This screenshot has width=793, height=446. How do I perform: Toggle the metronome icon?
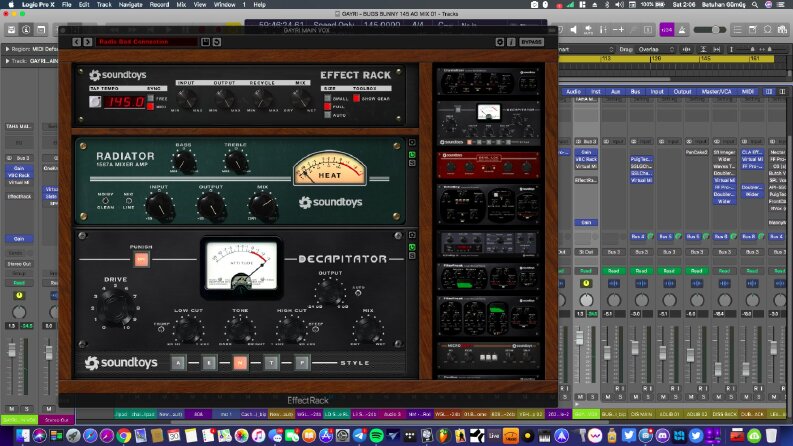pos(682,30)
